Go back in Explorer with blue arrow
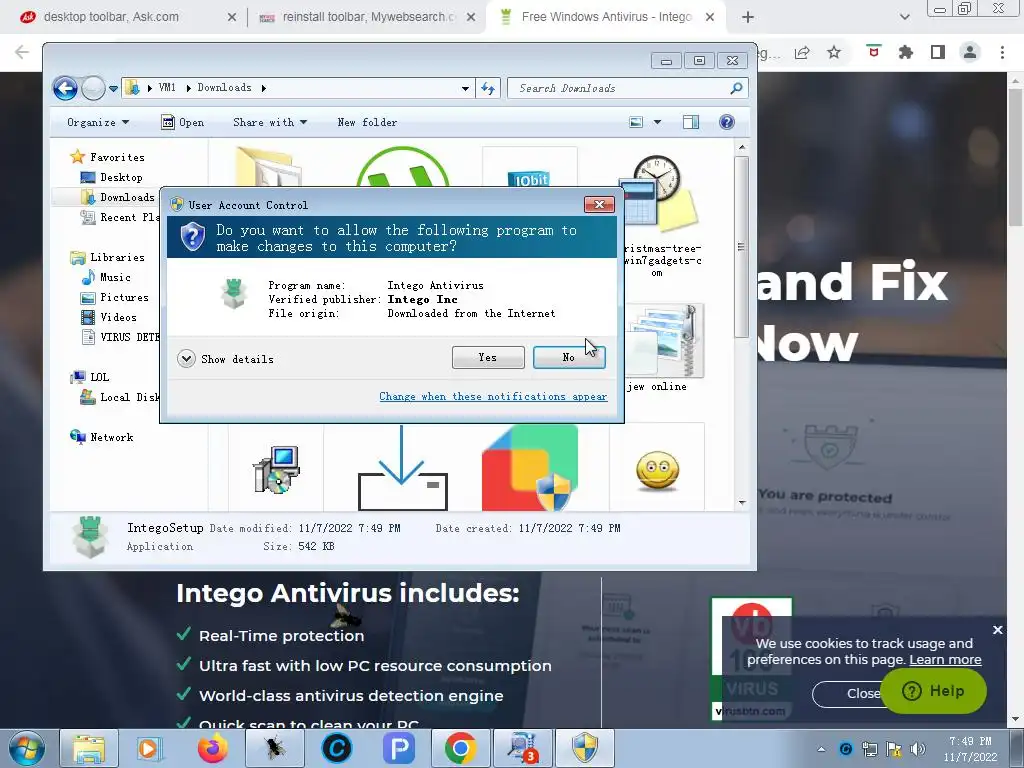The width and height of the screenshot is (1024, 768). (65, 88)
